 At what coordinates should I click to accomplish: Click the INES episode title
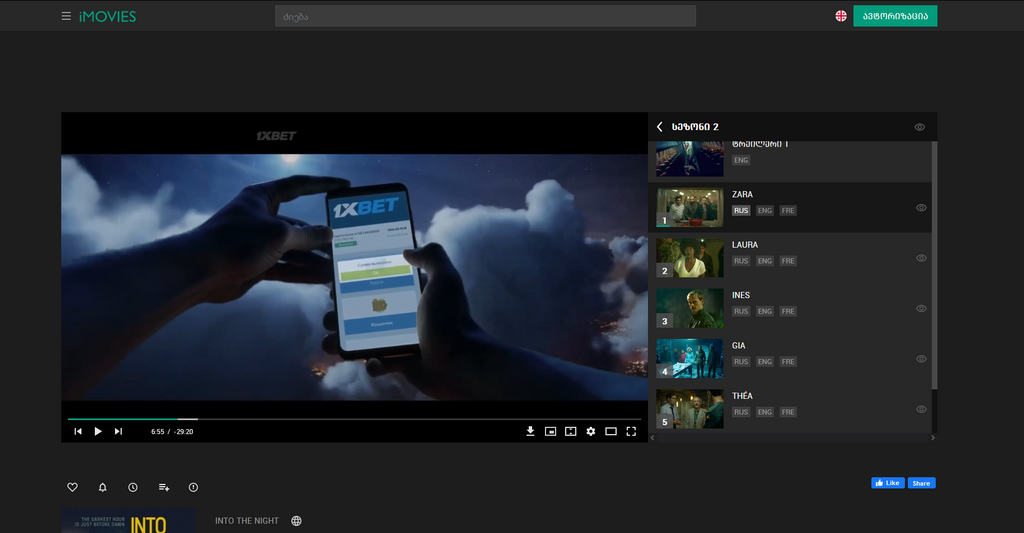click(x=741, y=295)
